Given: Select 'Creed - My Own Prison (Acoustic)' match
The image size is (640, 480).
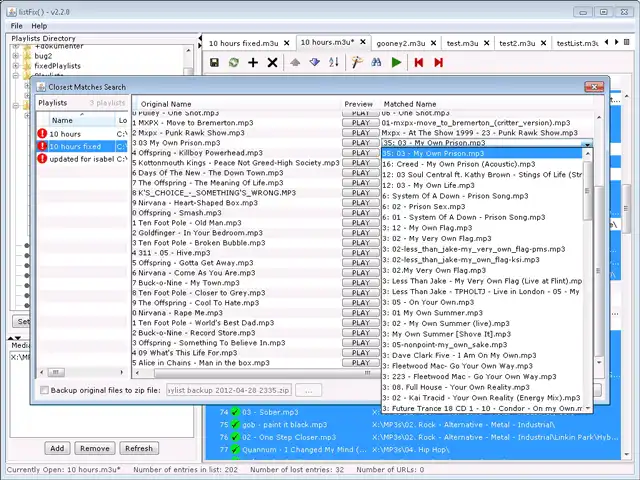Looking at the screenshot, I should coord(482,164).
